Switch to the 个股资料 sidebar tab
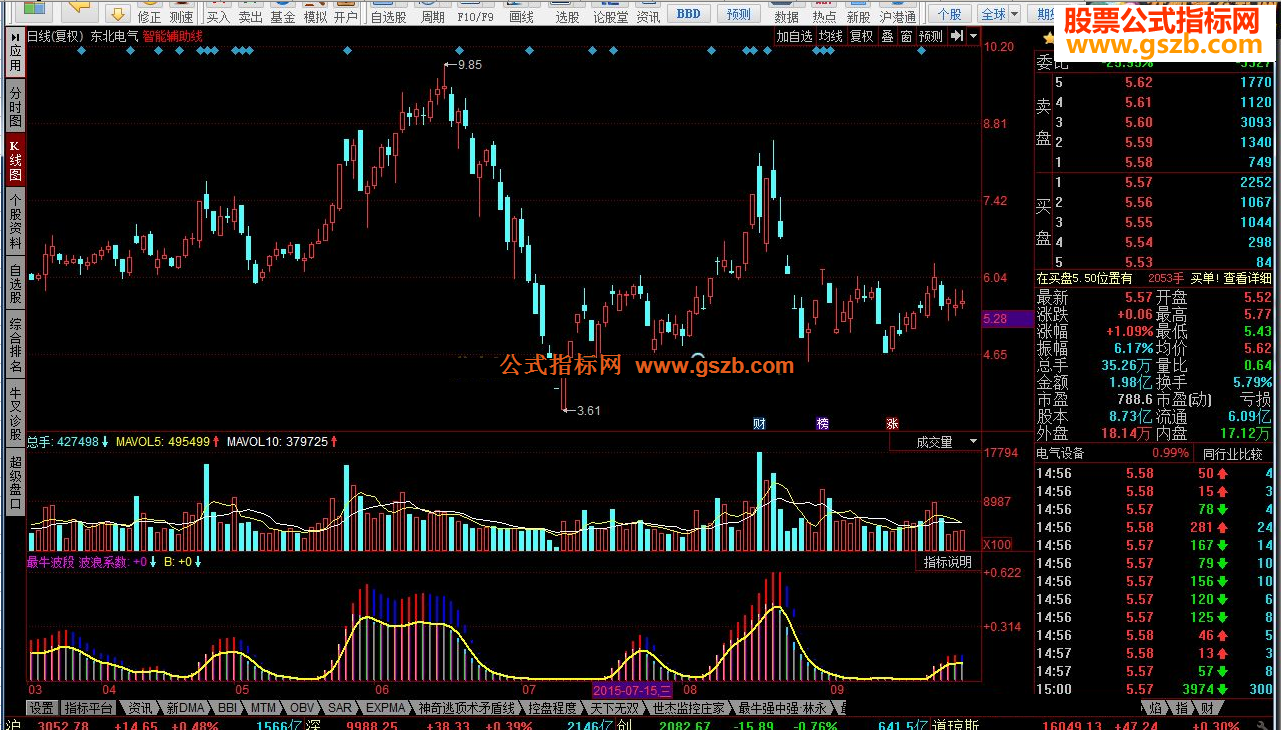 pos(15,221)
